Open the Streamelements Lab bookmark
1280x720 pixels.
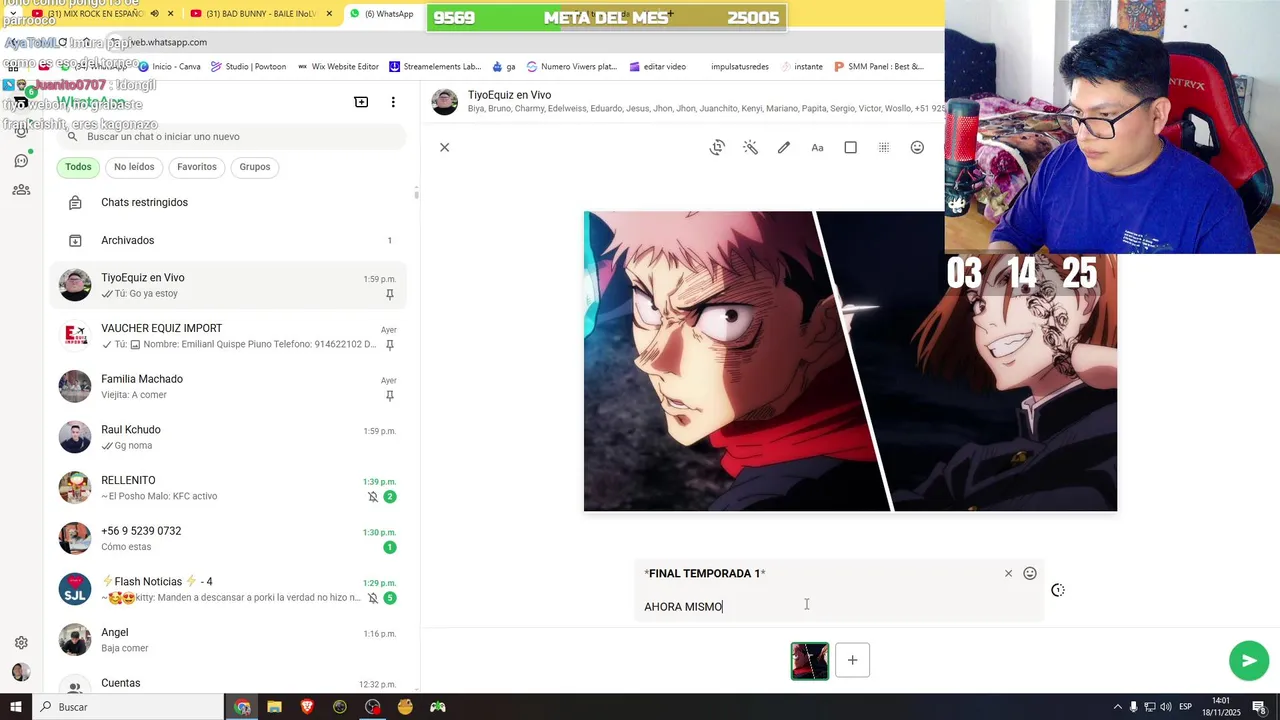tap(435, 67)
